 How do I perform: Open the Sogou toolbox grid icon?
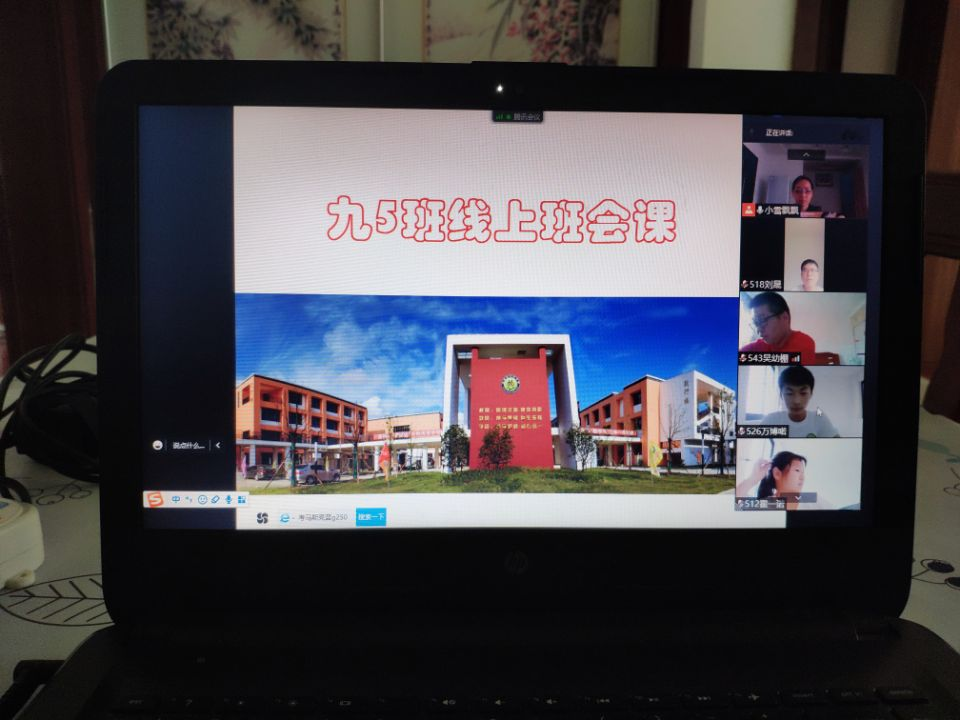(242, 498)
